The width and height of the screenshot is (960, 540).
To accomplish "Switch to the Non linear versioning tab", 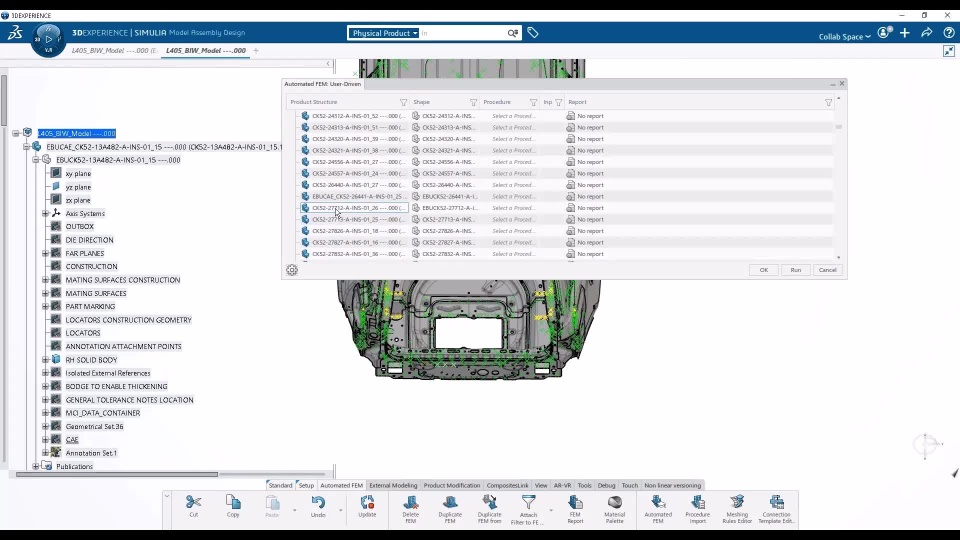I will click(672, 486).
